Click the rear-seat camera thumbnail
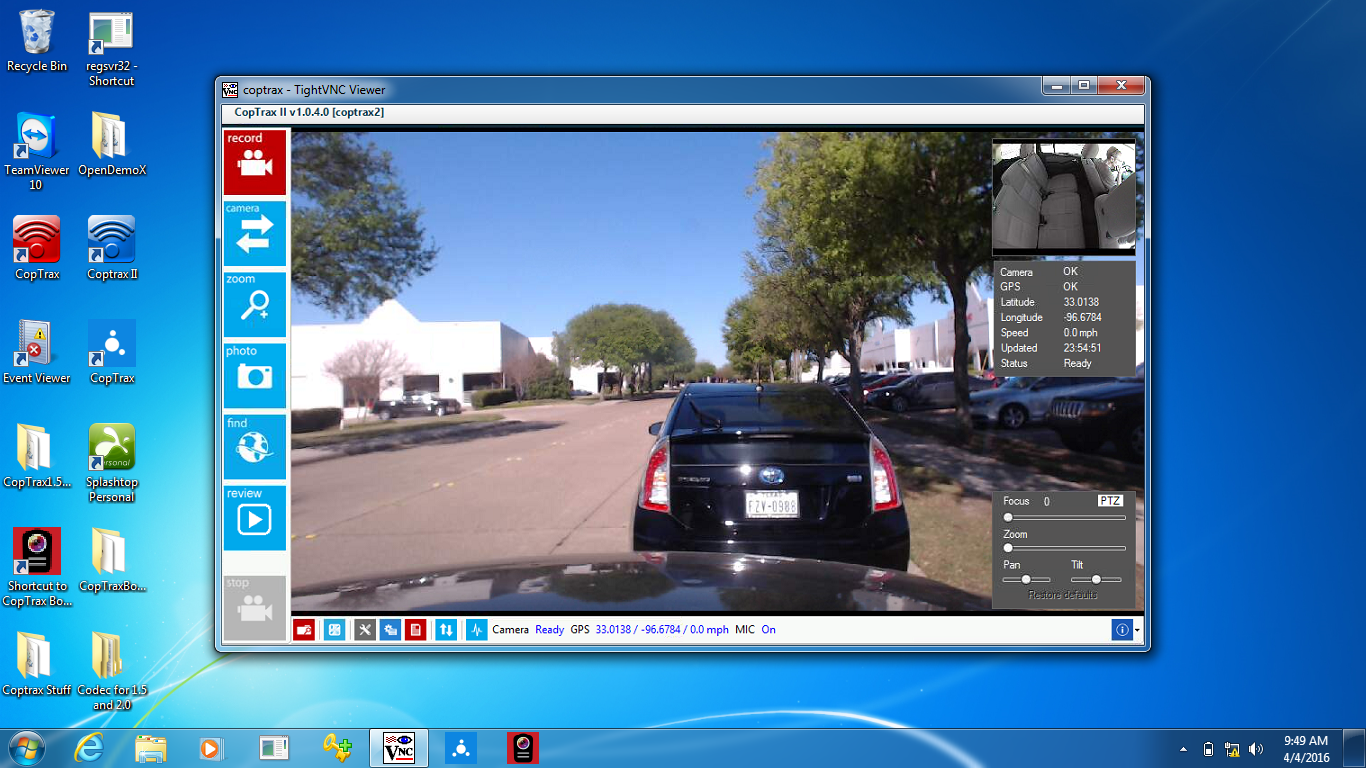The height and width of the screenshot is (768, 1366). tap(1064, 196)
